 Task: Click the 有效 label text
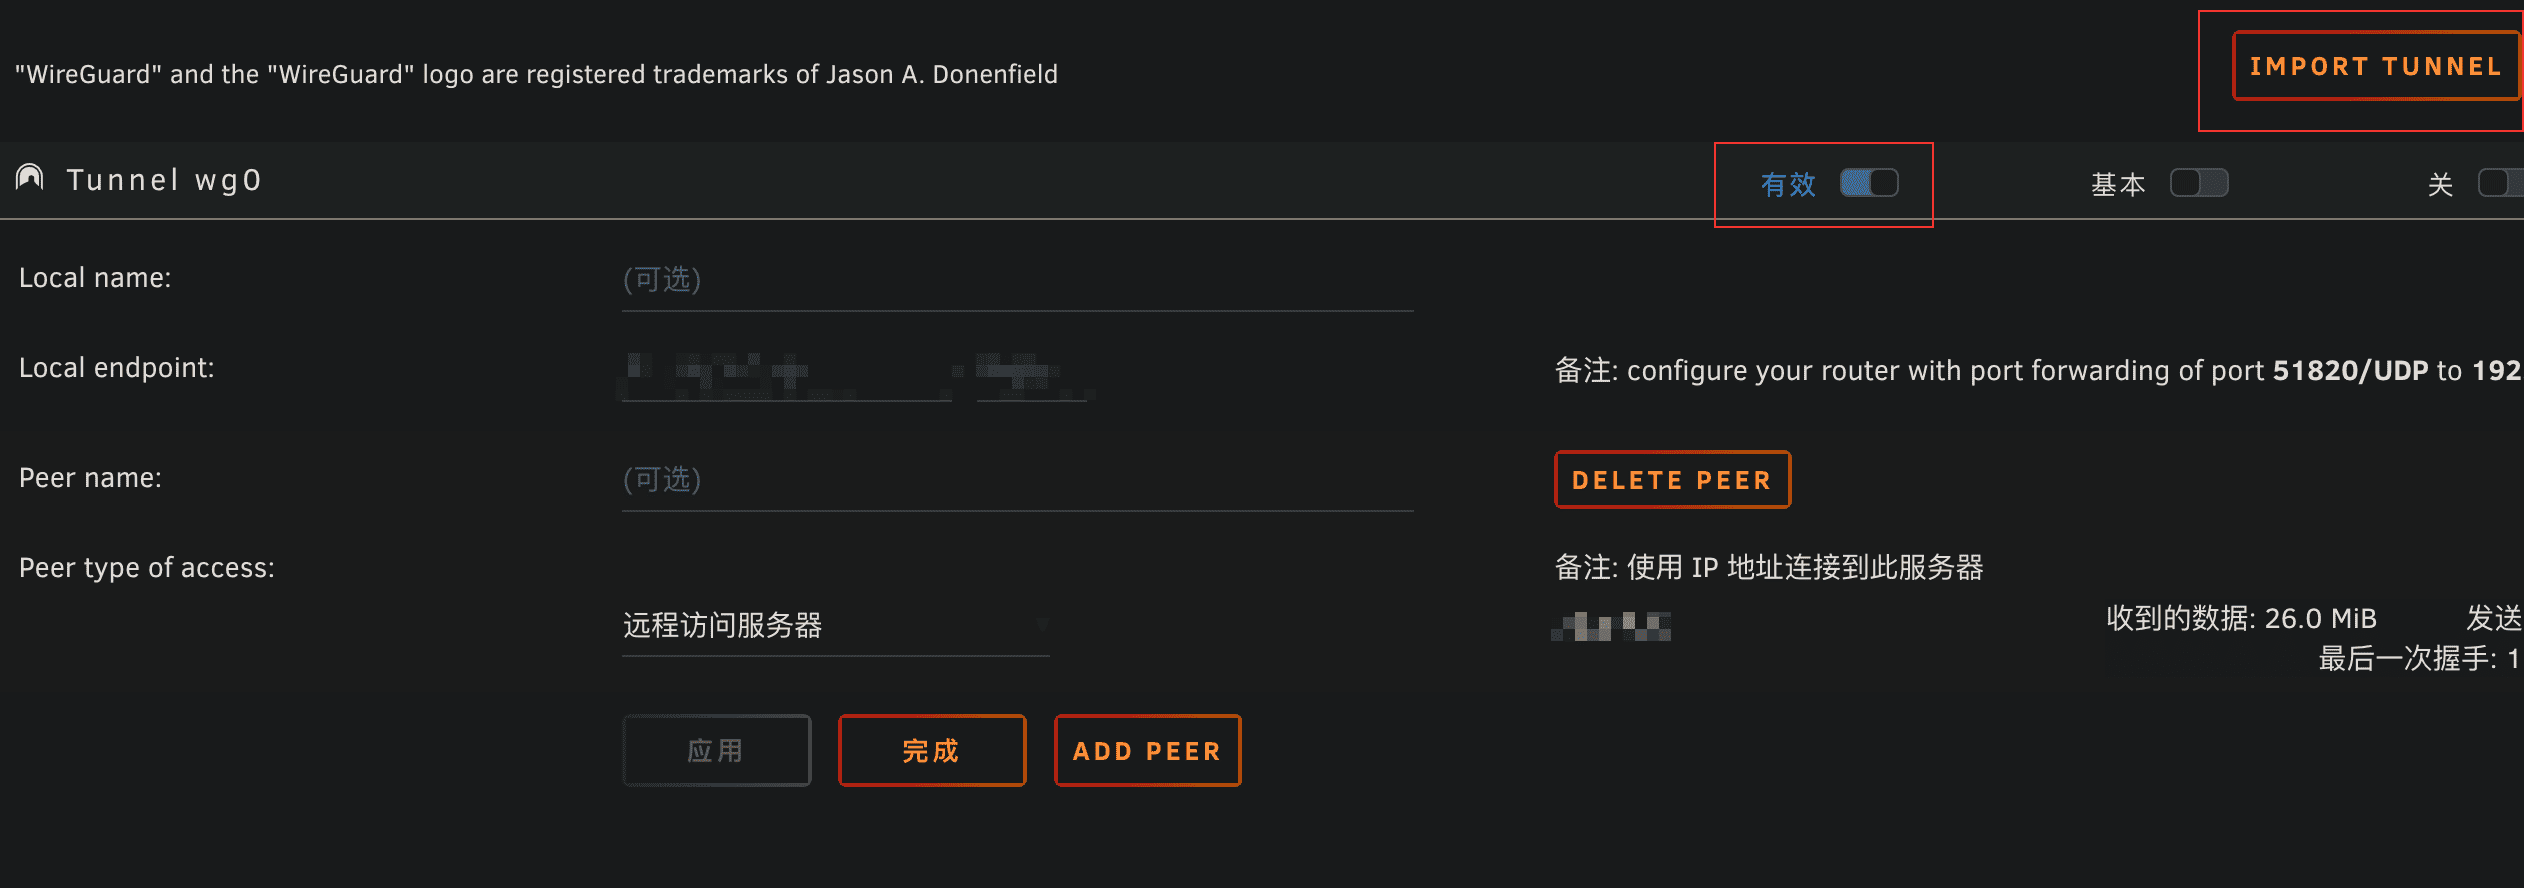pos(1788,184)
